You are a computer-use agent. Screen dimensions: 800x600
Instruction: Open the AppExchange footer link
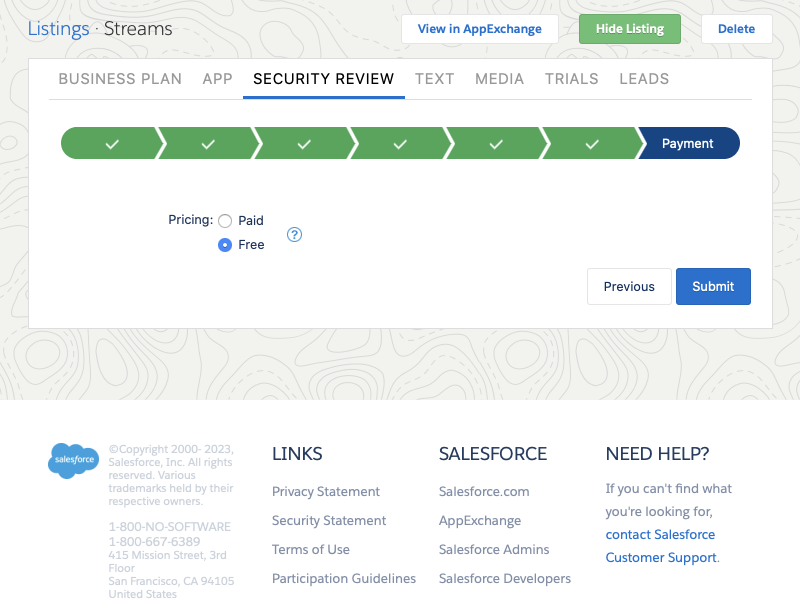(x=480, y=520)
